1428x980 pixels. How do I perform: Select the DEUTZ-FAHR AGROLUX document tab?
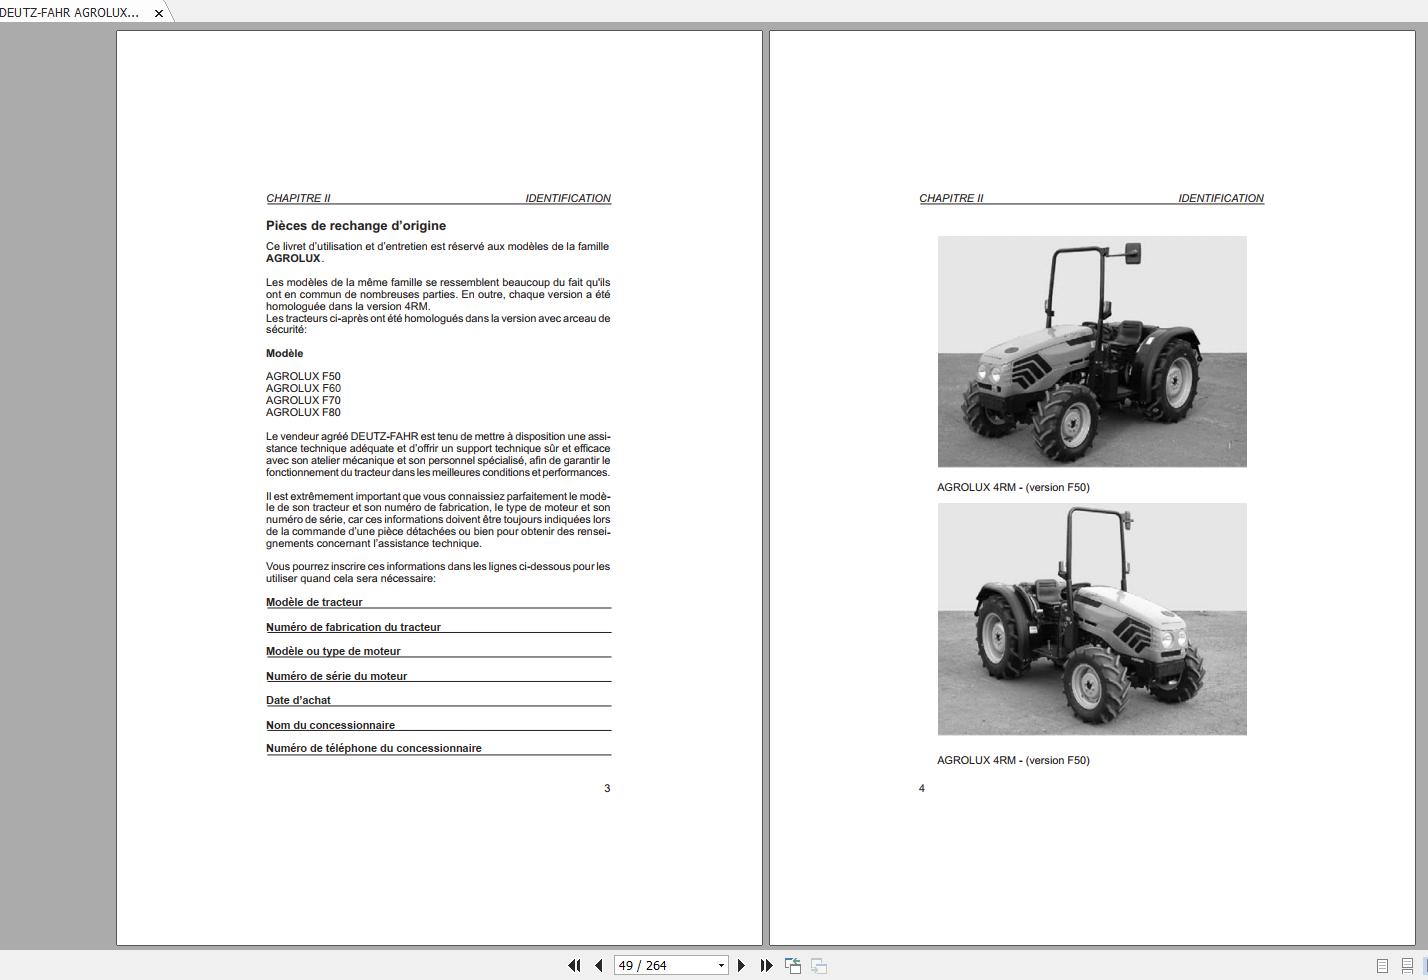click(70, 13)
